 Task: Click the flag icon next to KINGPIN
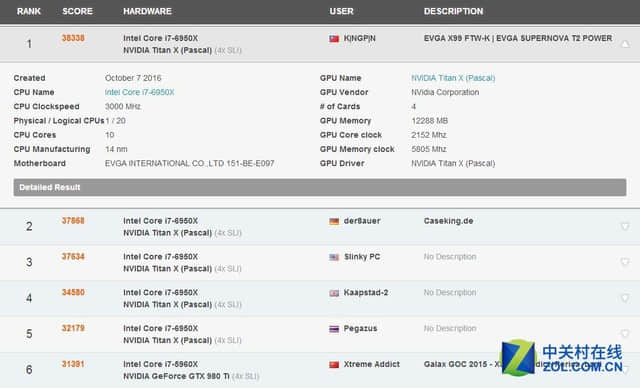point(334,39)
